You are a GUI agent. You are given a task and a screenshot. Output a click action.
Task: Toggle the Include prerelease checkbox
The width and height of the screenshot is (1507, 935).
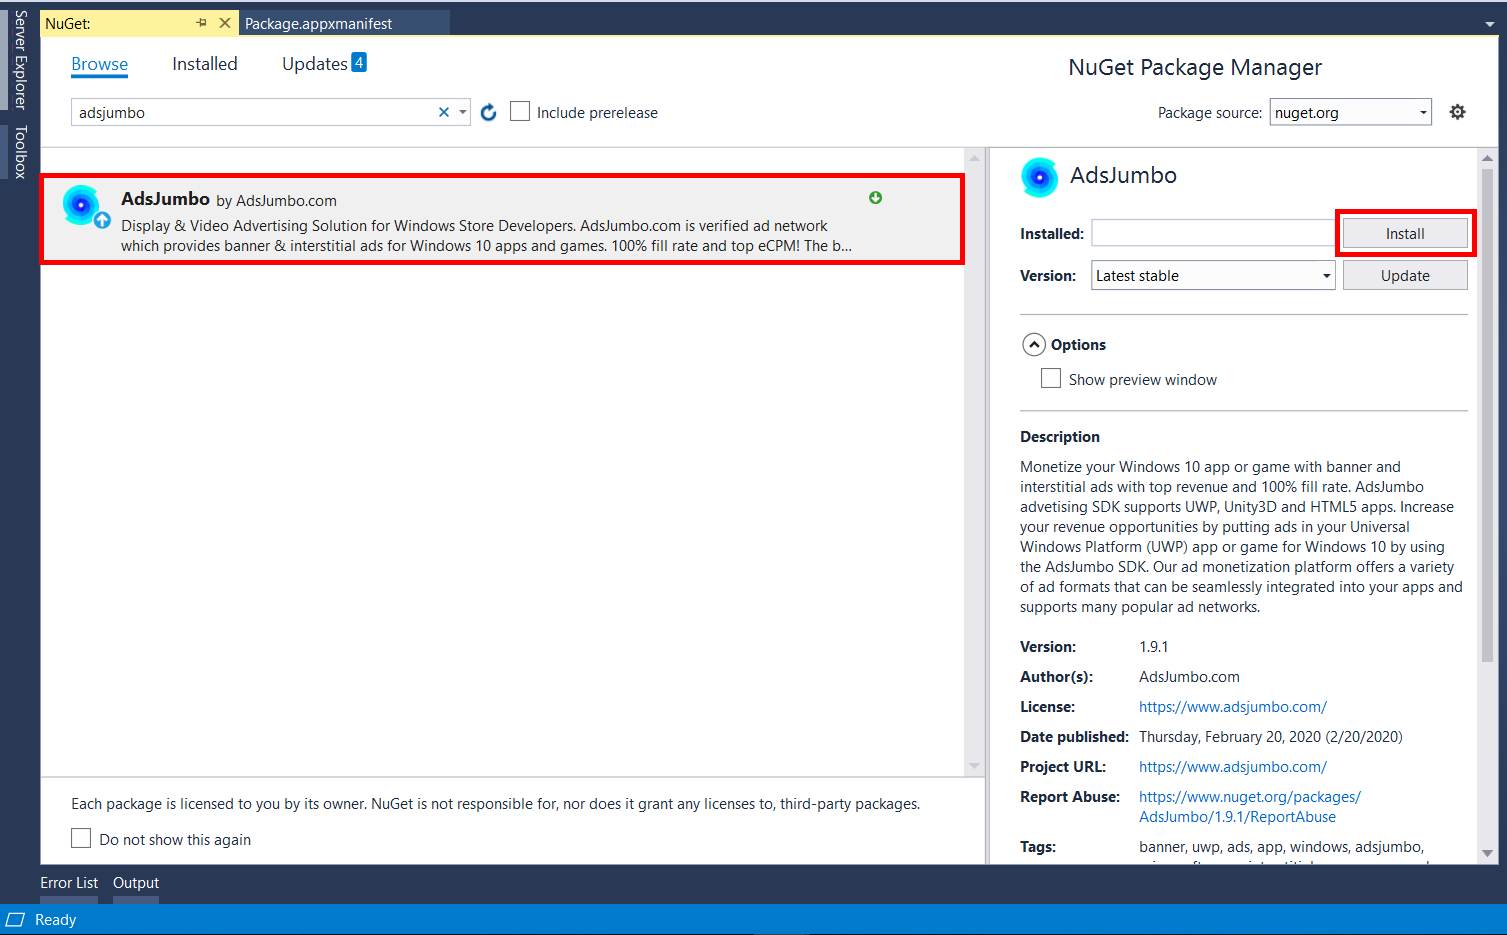click(x=520, y=112)
